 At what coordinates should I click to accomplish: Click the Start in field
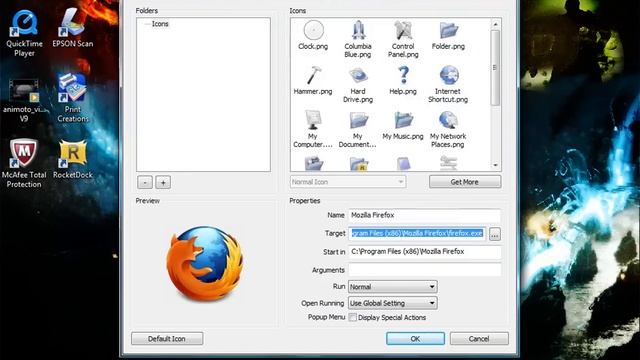pyautogui.click(x=424, y=252)
